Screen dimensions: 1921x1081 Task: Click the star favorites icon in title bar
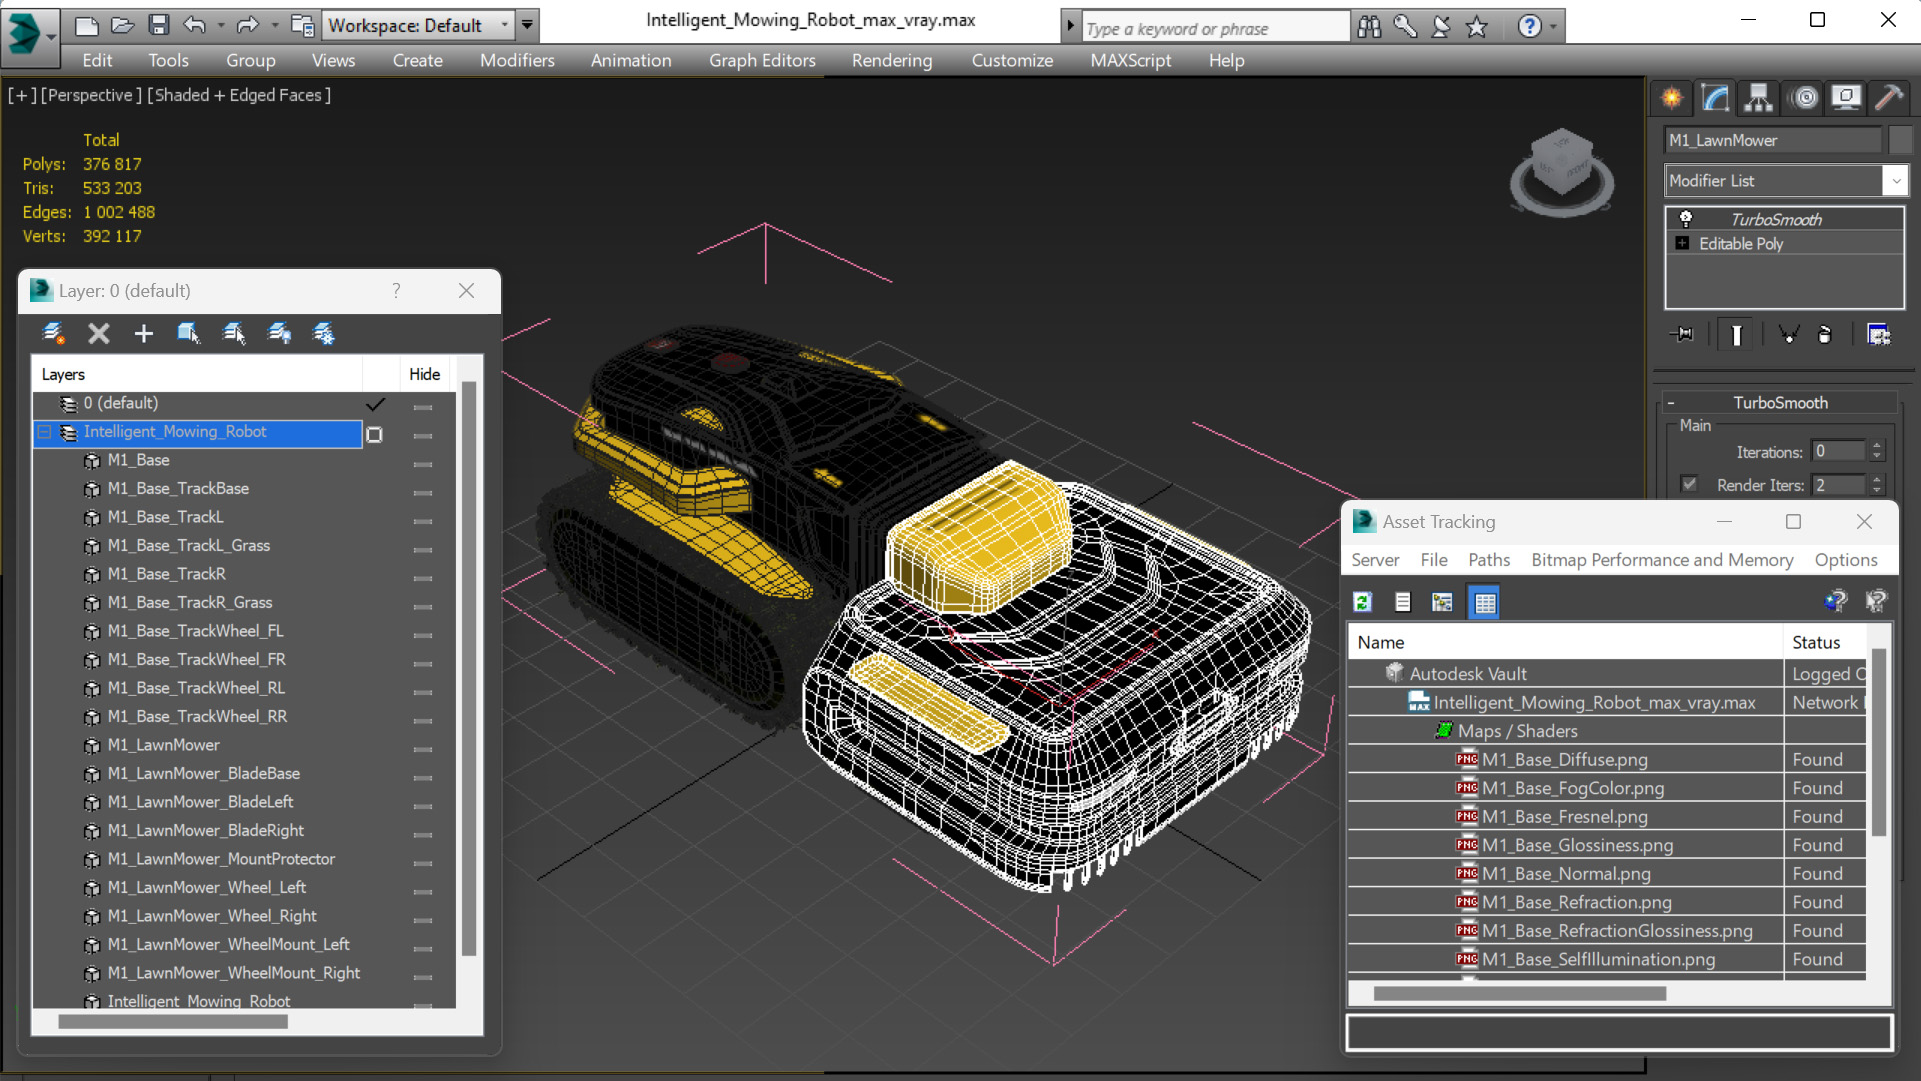point(1477,27)
